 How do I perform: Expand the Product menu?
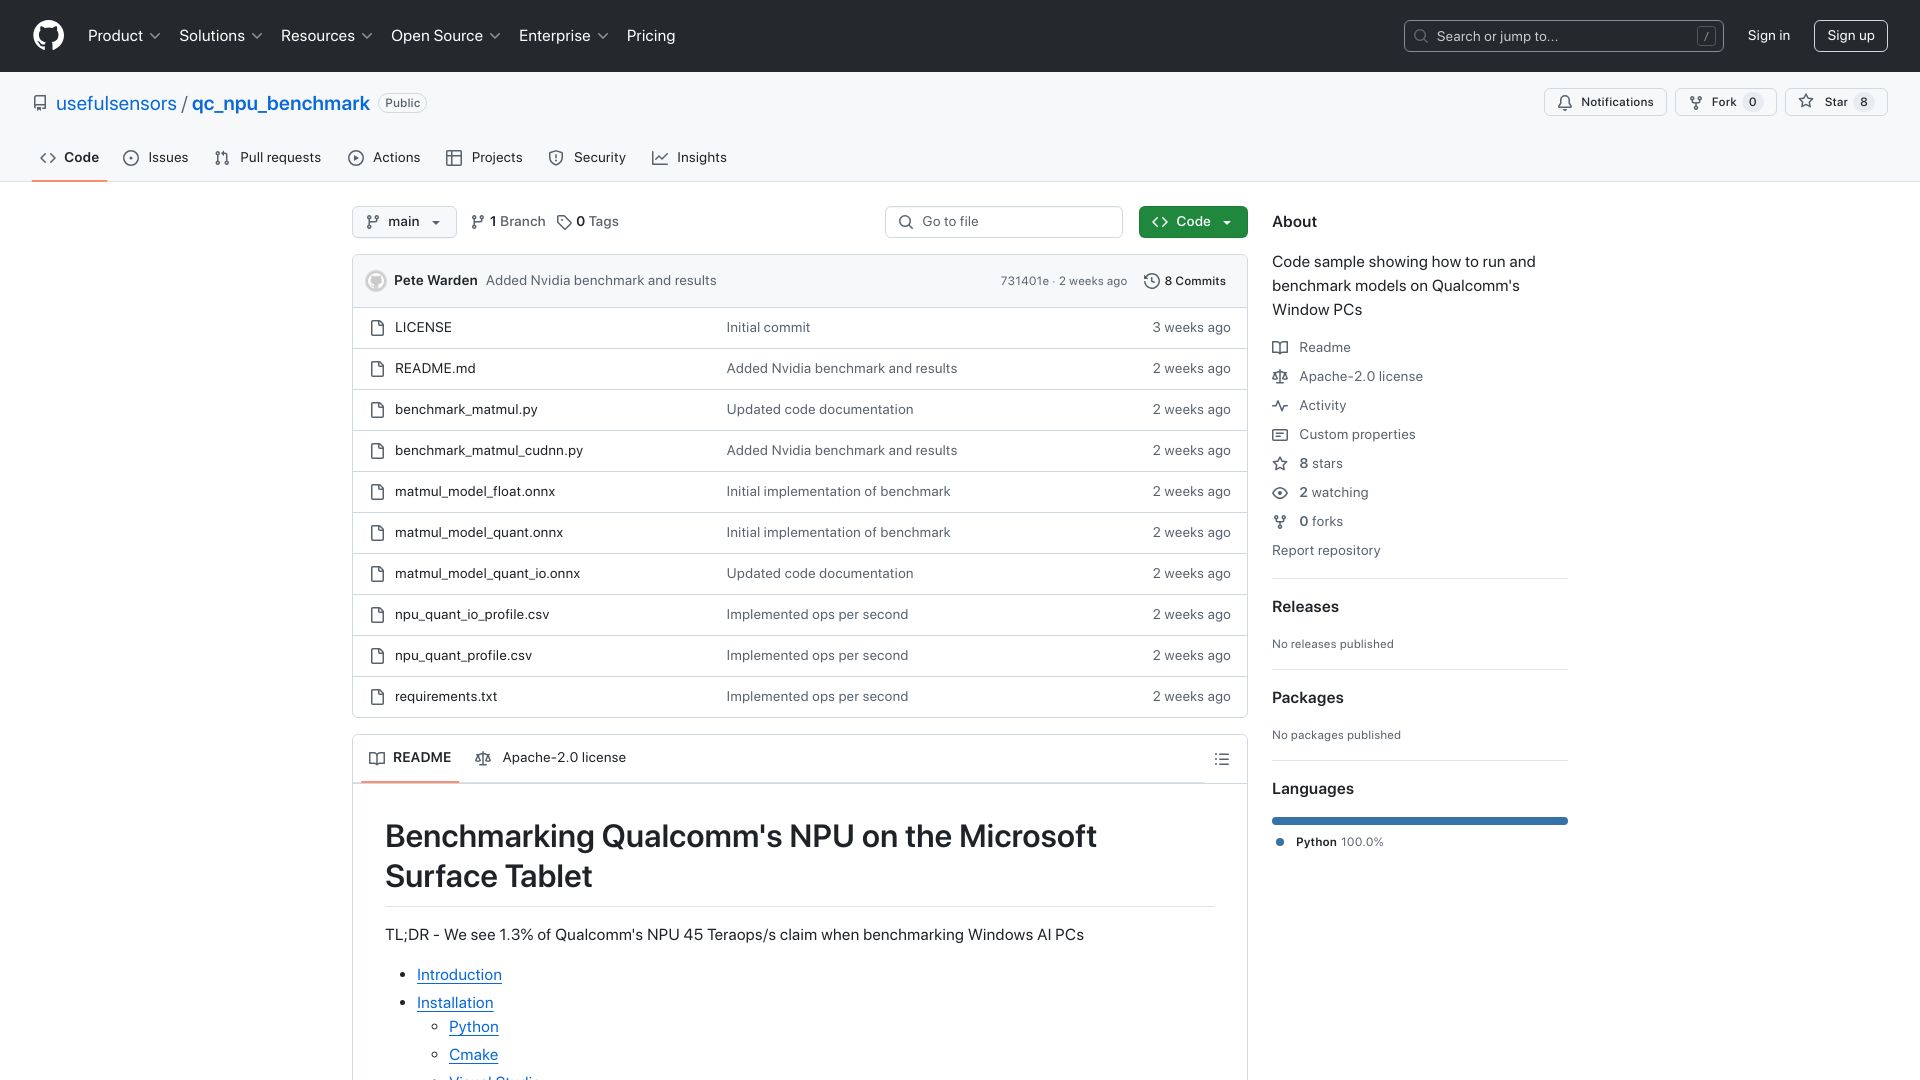(x=124, y=36)
